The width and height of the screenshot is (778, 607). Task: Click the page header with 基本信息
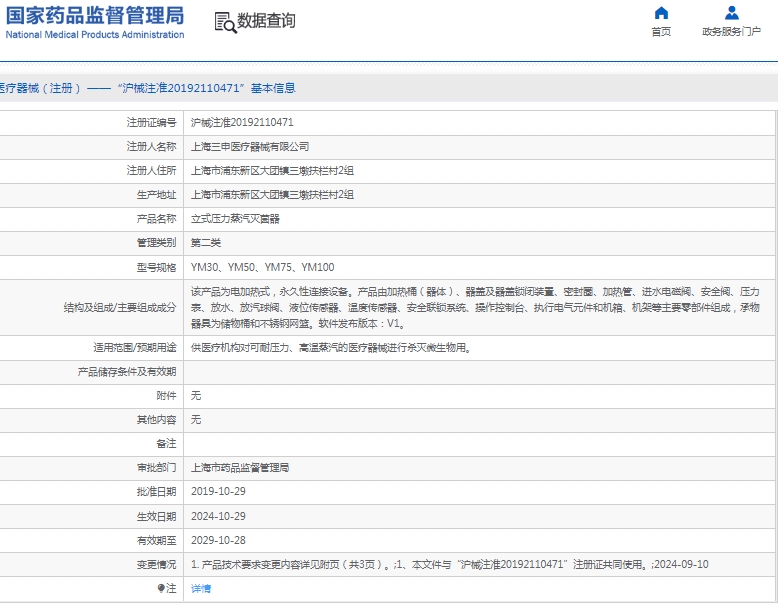(147, 88)
